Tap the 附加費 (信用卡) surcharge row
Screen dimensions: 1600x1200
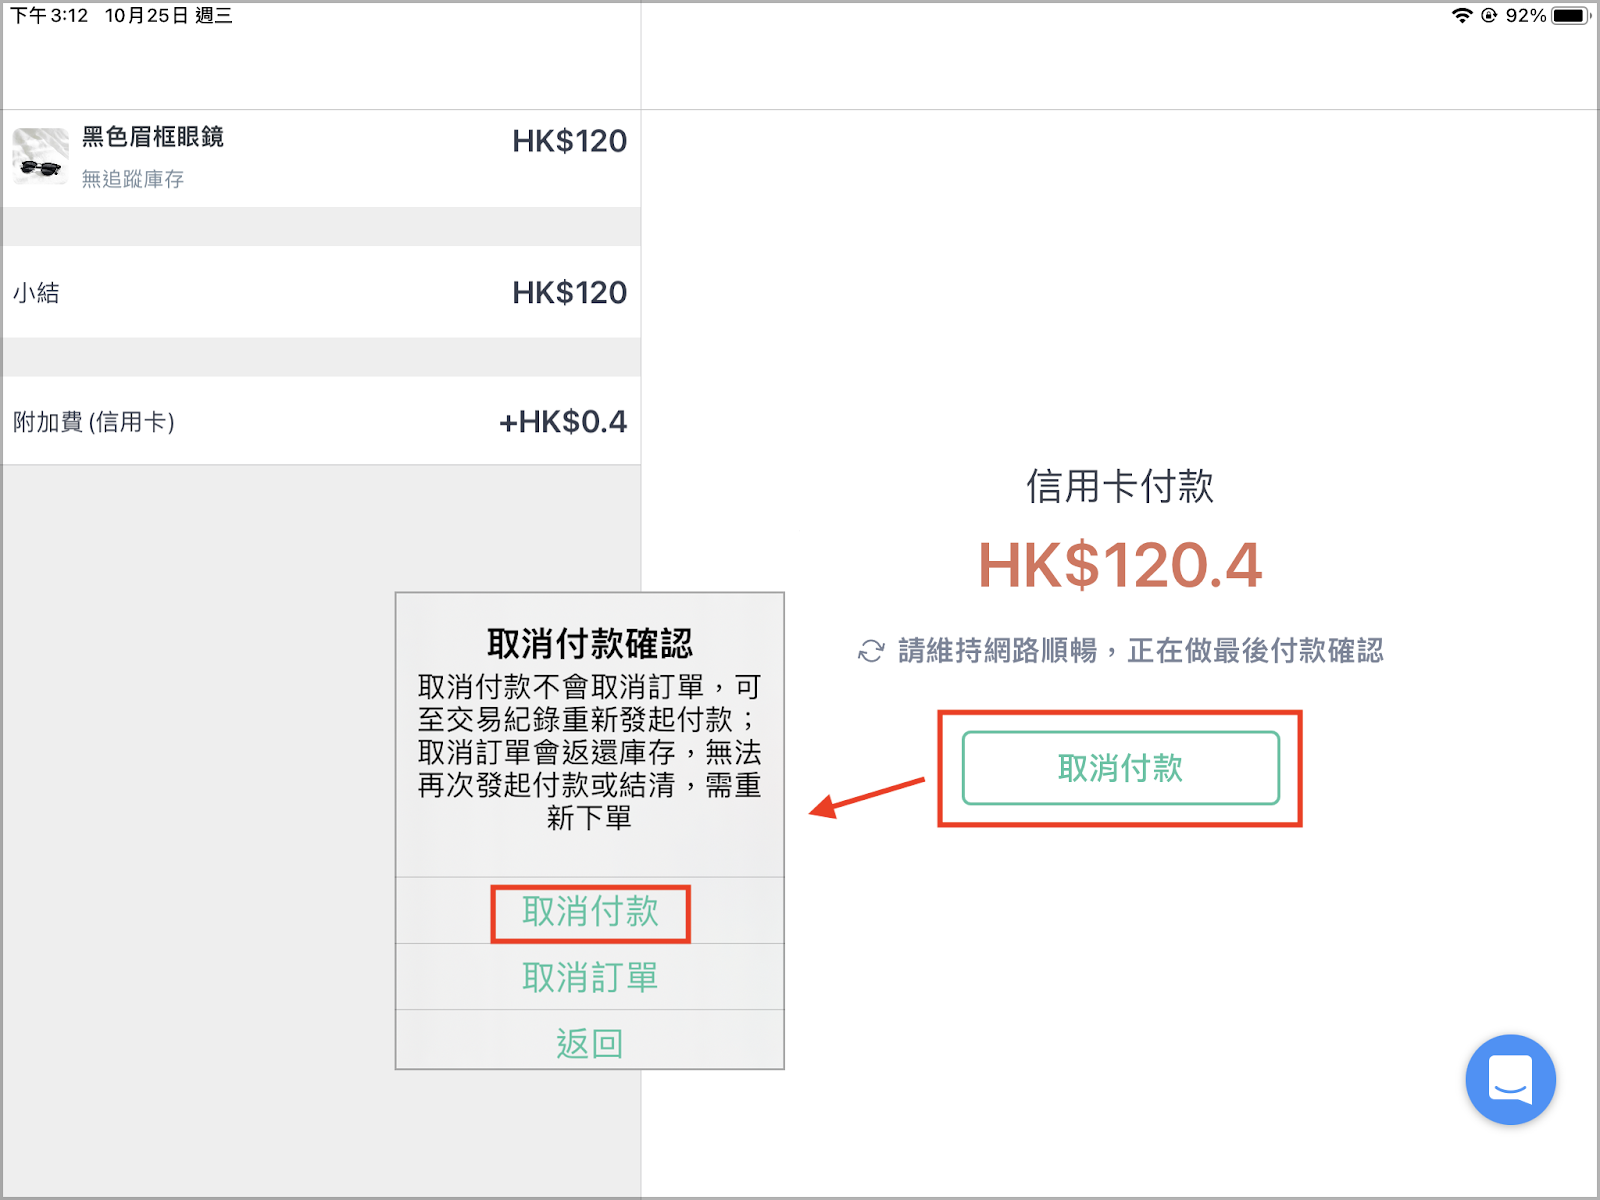click(321, 421)
